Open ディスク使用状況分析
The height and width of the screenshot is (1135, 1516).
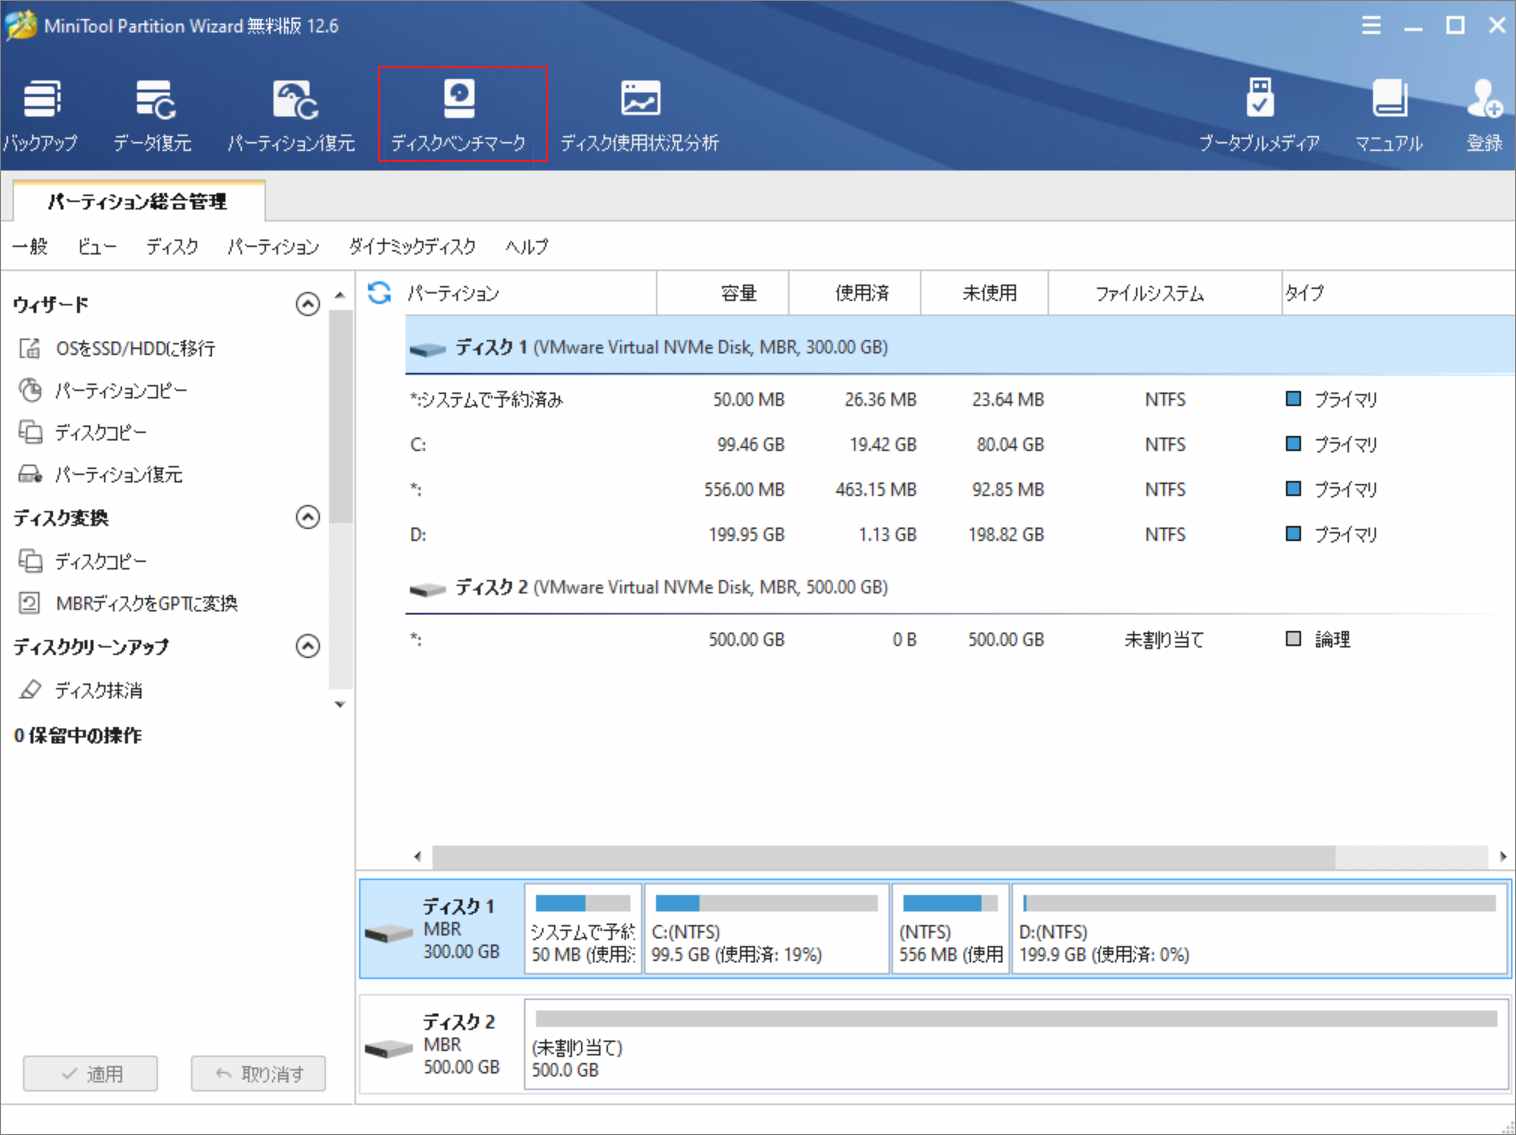[640, 110]
